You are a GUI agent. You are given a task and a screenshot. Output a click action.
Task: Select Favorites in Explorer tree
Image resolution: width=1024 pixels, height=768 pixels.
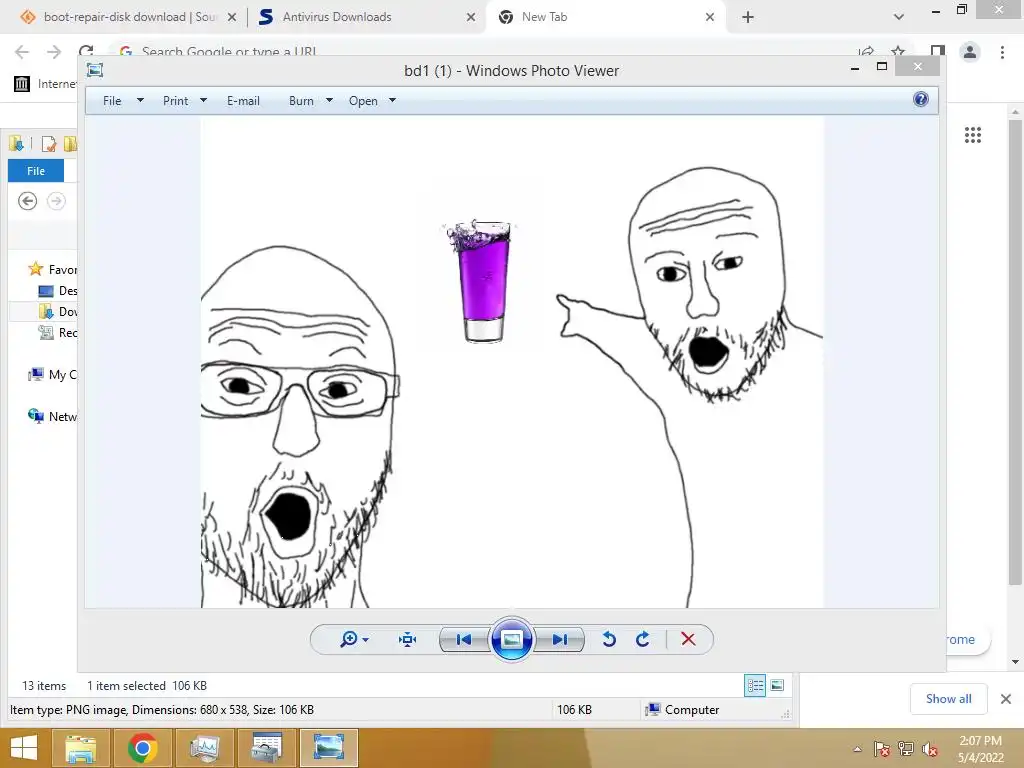click(x=53, y=270)
